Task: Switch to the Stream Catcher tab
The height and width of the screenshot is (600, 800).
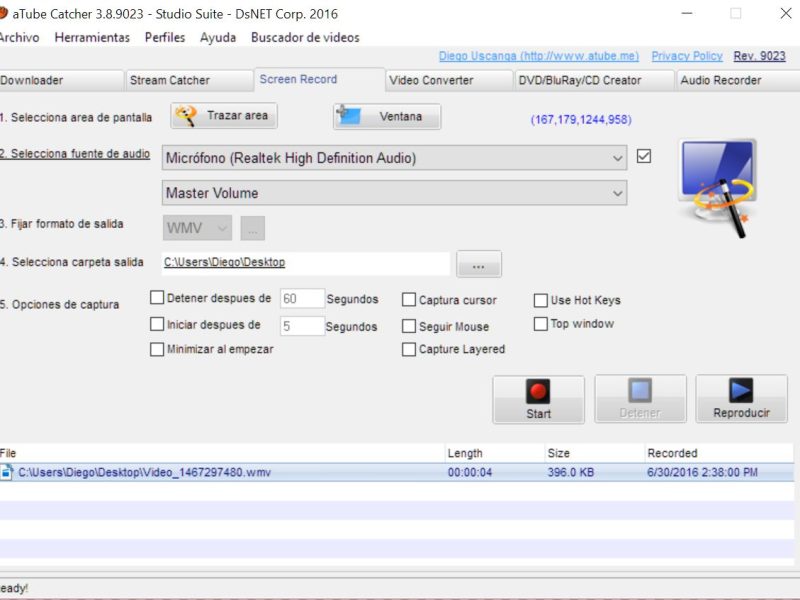Action: click(x=189, y=81)
